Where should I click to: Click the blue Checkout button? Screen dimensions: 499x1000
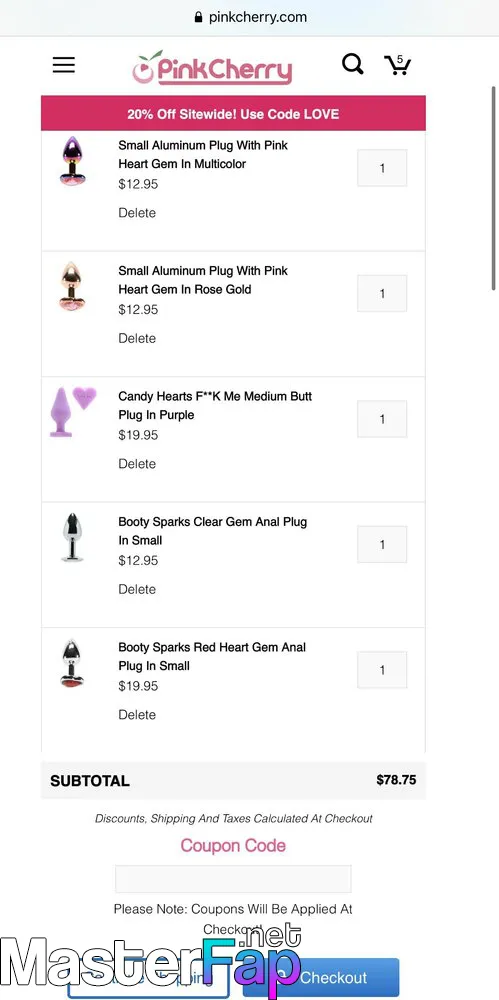[x=321, y=978]
